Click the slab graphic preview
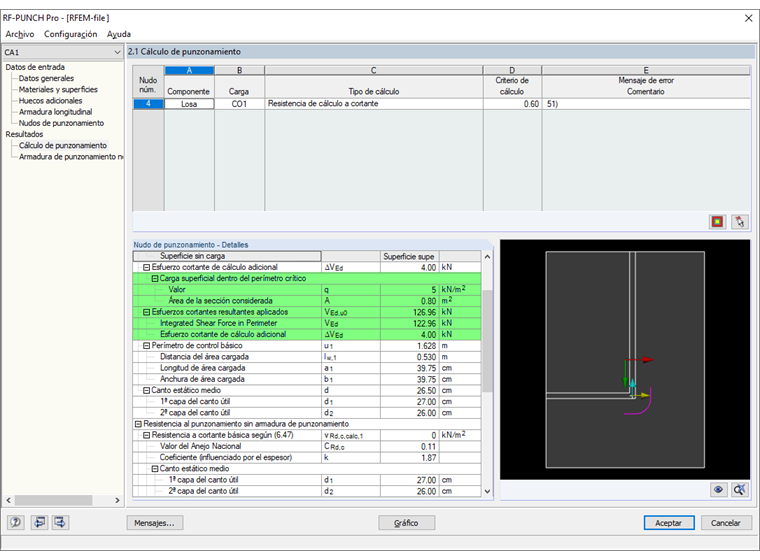The height and width of the screenshot is (560, 760). click(625, 359)
